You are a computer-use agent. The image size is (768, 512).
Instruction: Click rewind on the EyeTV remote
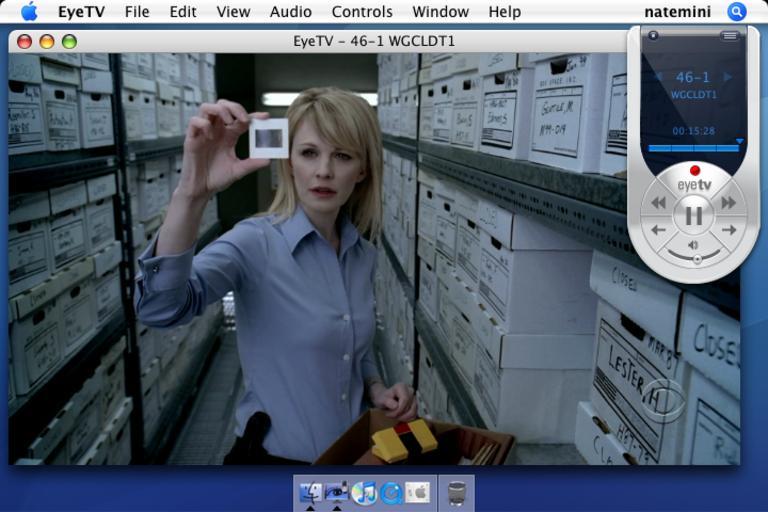pos(658,203)
